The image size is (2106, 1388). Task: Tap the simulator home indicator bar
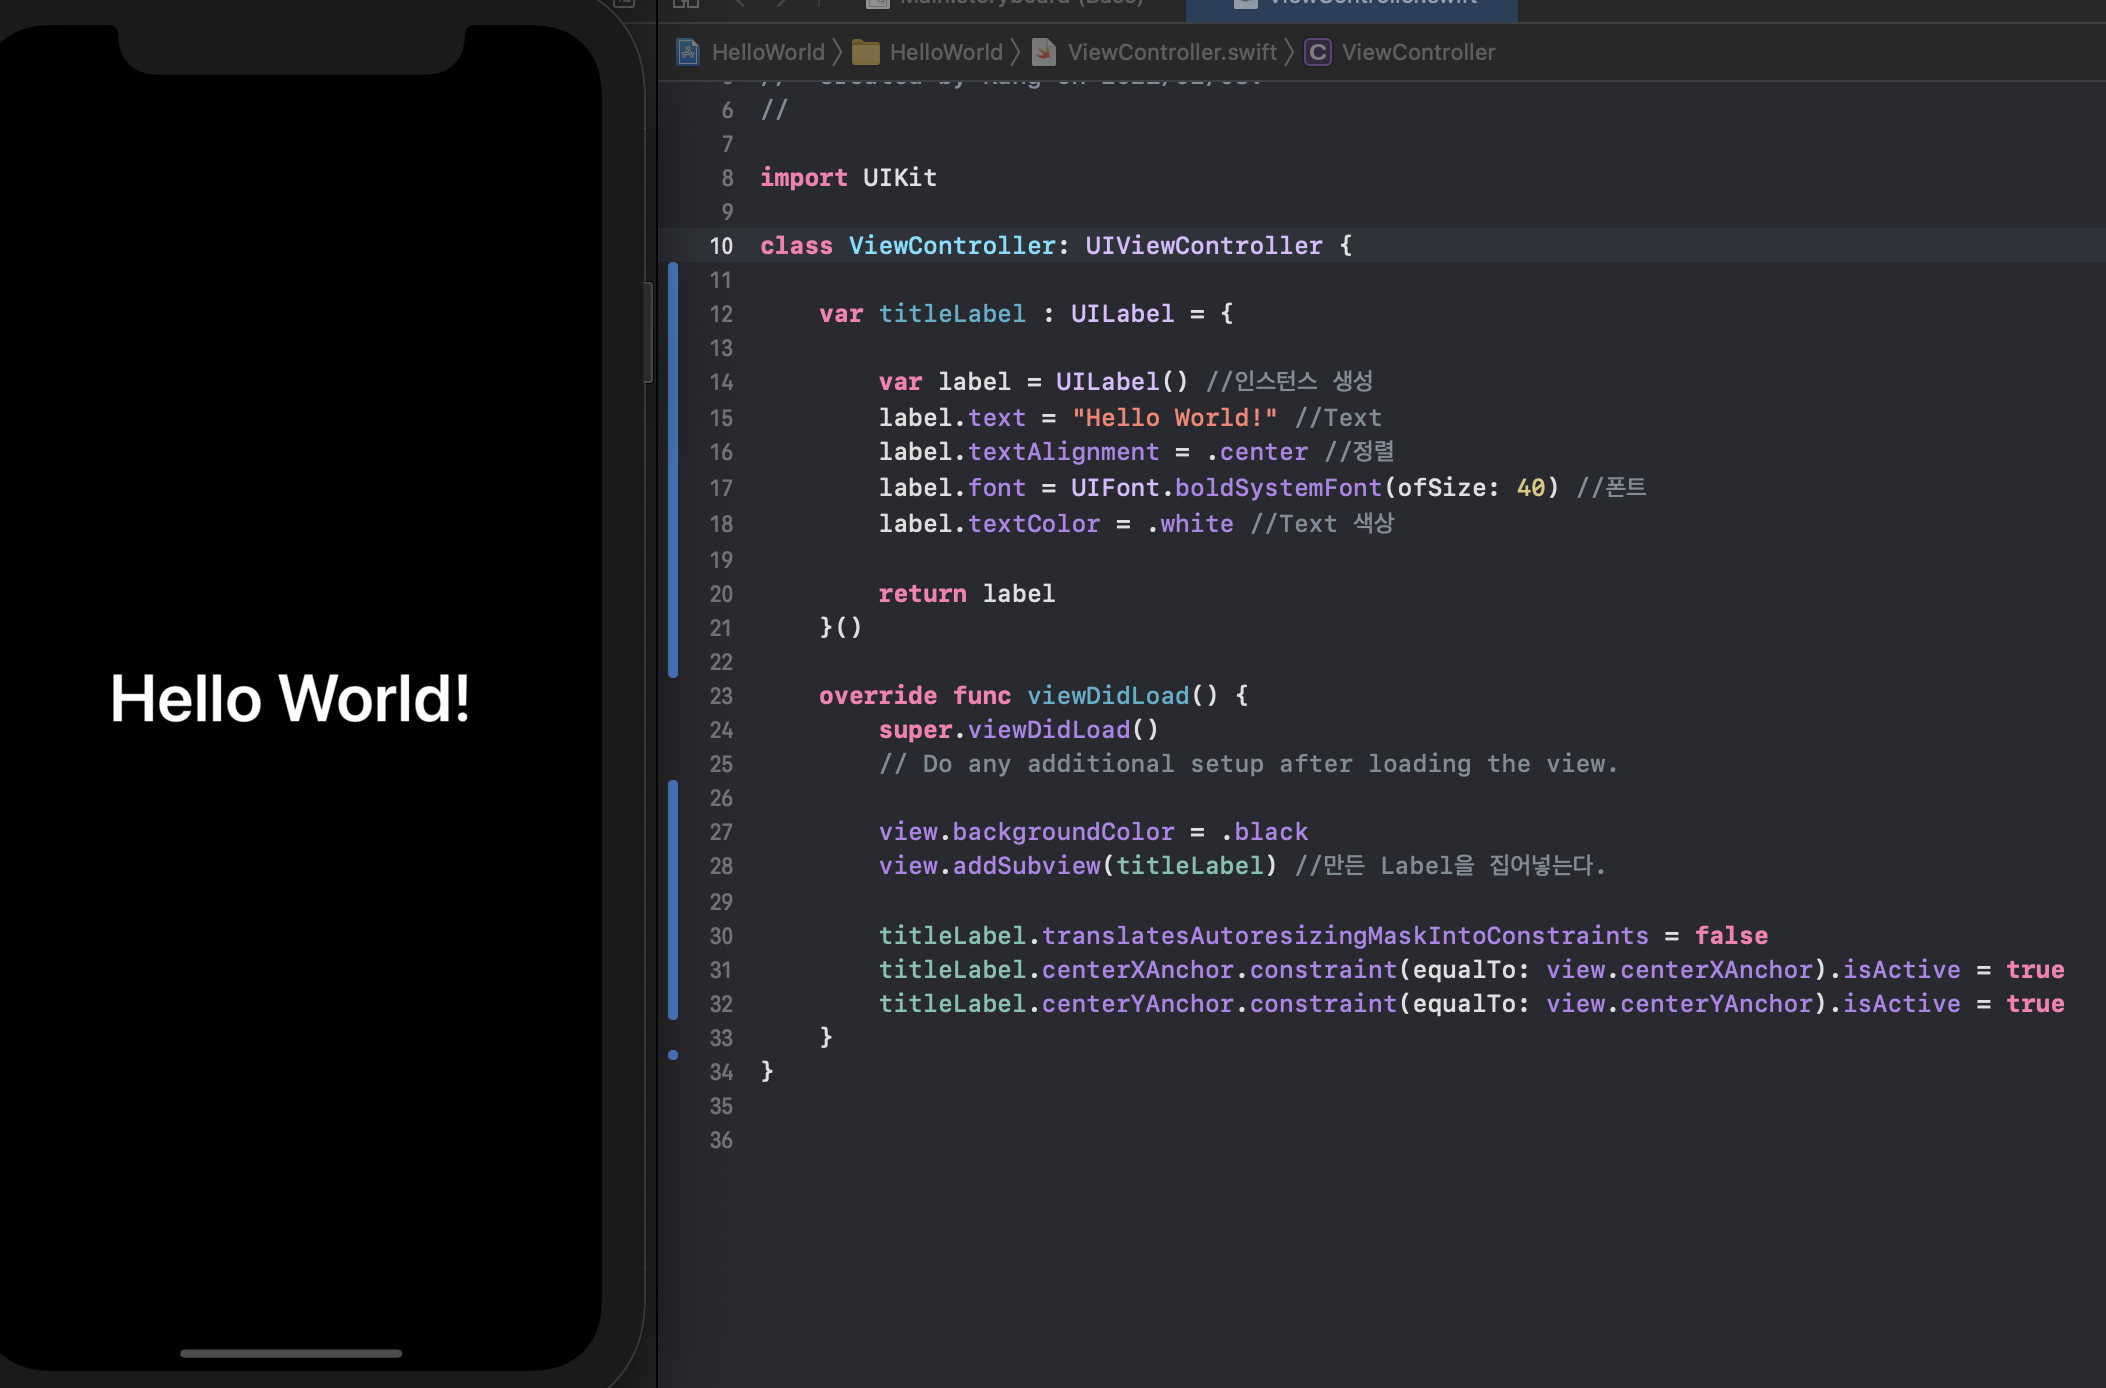tap(291, 1353)
